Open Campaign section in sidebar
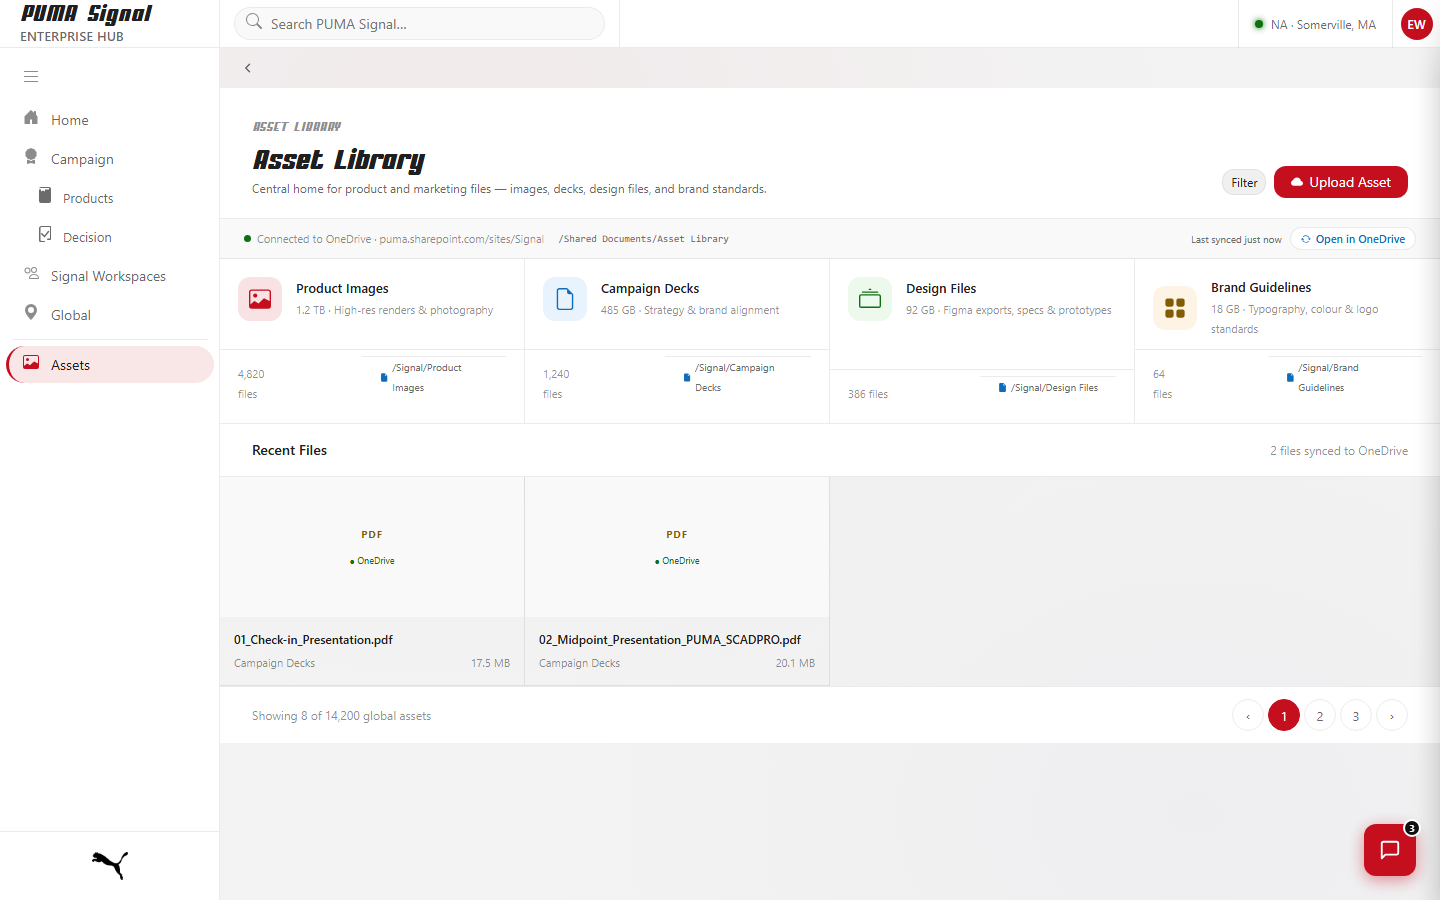 pyautogui.click(x=110, y=159)
